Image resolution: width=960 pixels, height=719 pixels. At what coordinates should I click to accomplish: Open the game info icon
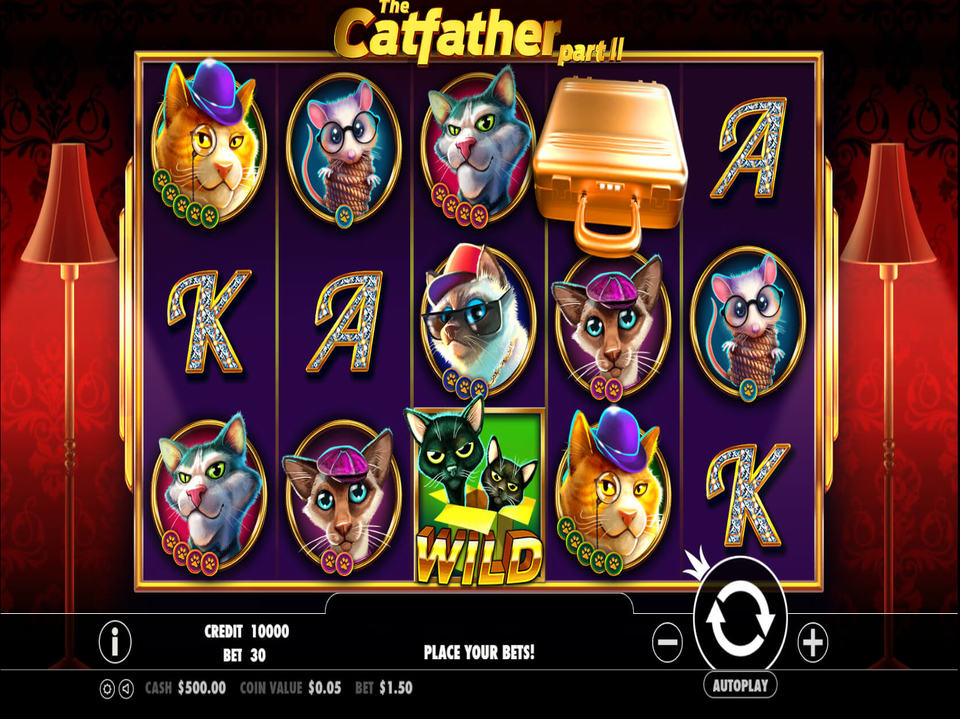[115, 641]
